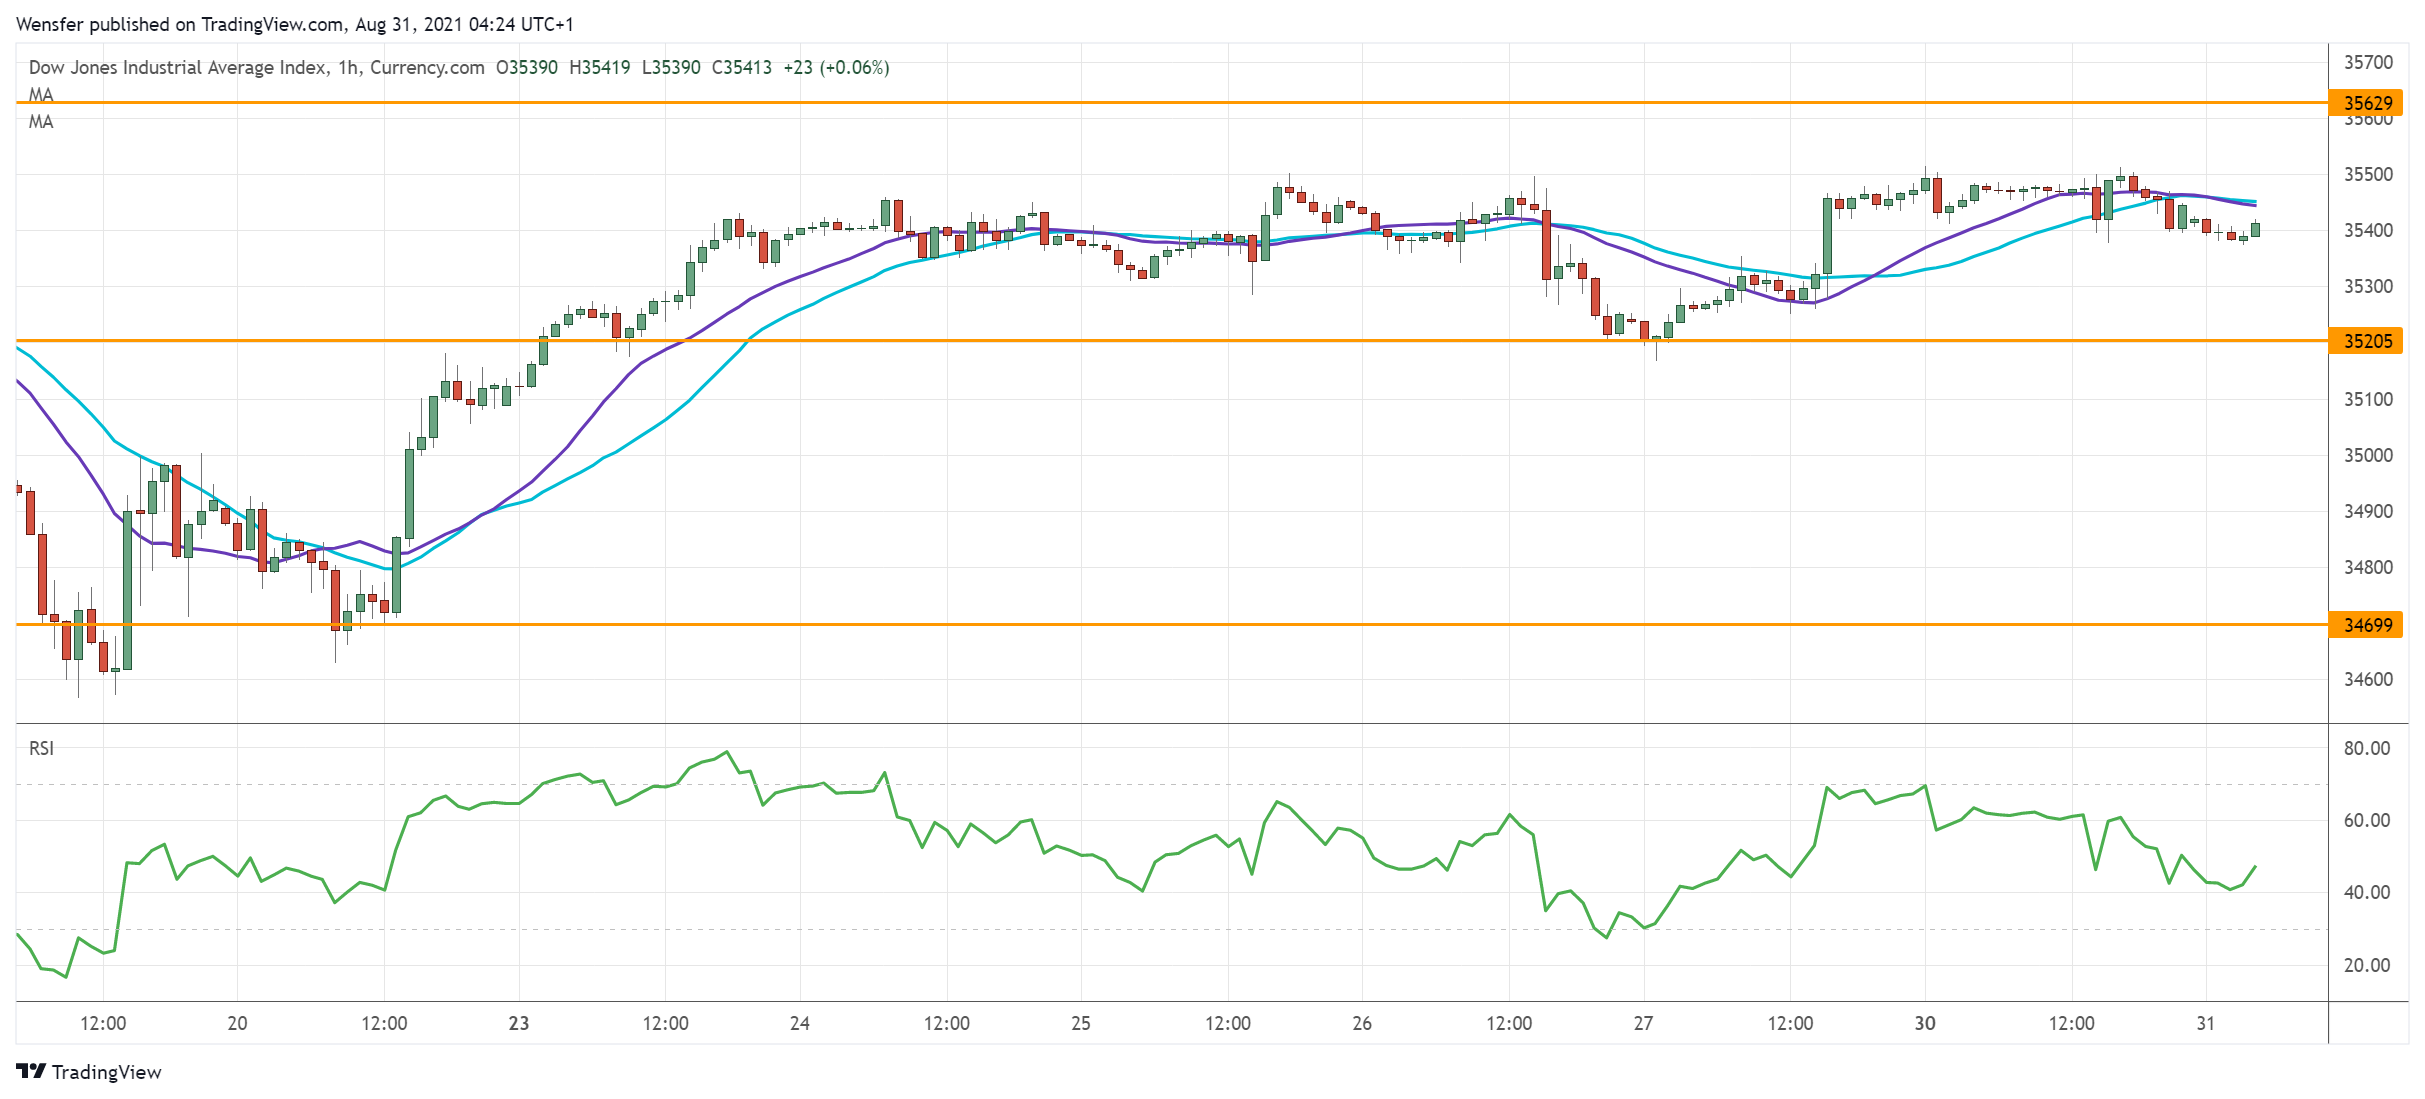2425x1099 pixels.
Task: Click the closing price C35413 value
Action: click(x=738, y=68)
